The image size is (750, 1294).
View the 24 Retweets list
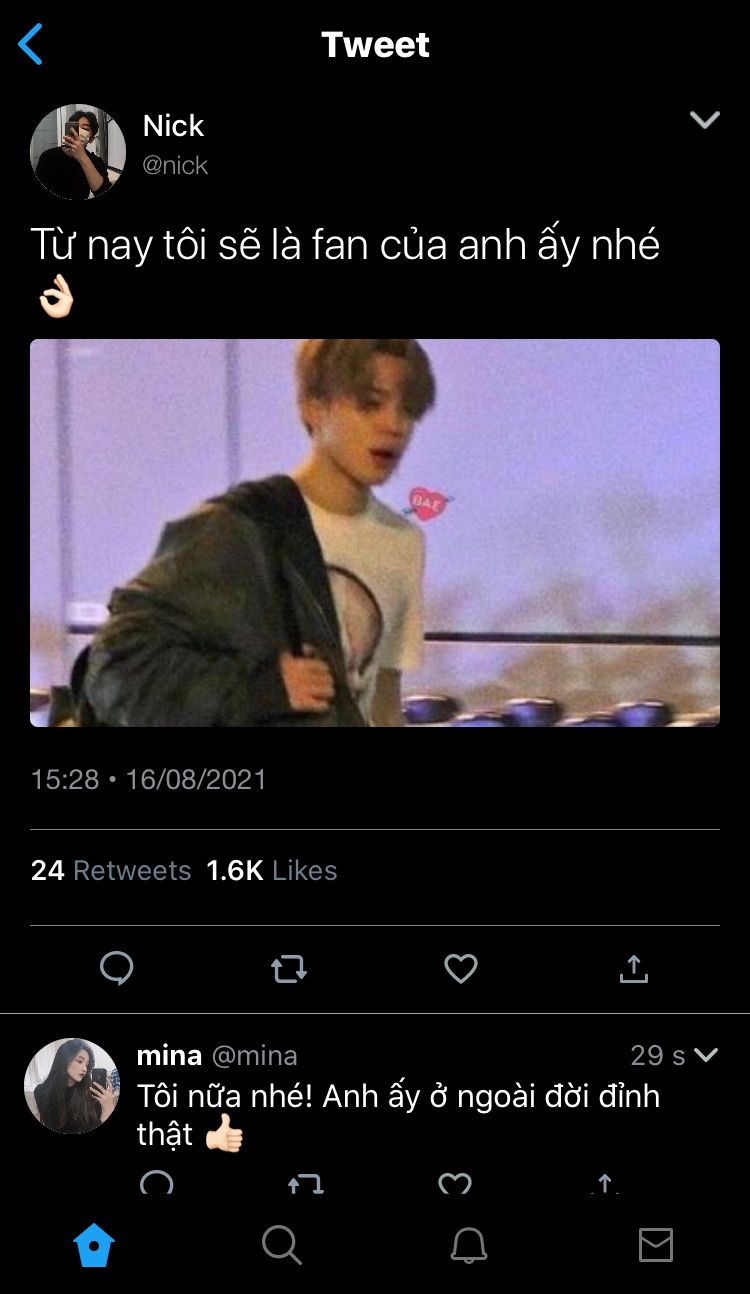(x=111, y=871)
